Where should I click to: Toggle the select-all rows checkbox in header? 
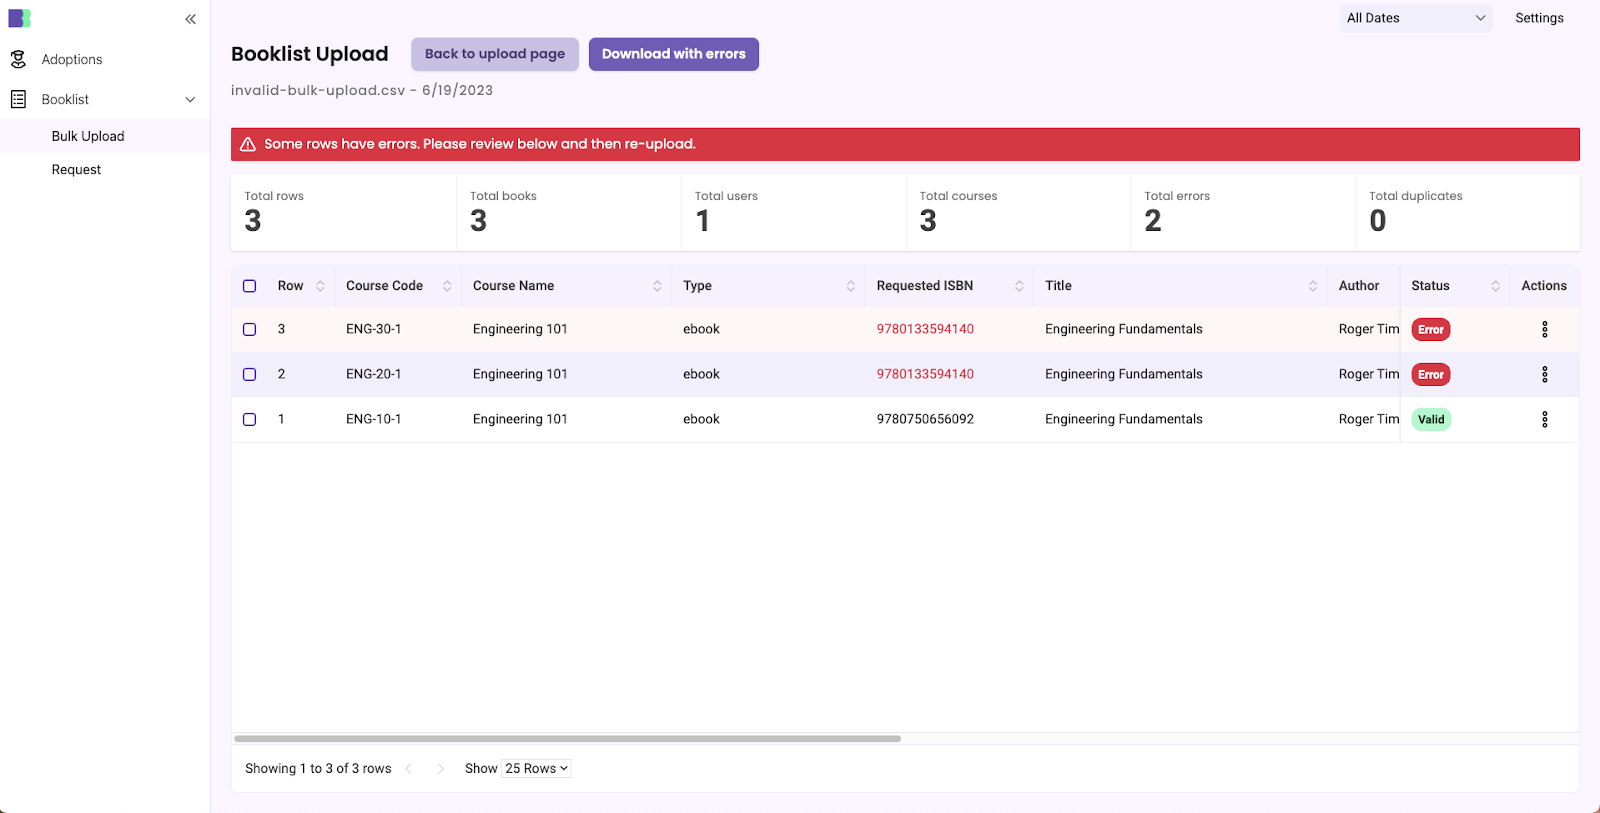[250, 286]
